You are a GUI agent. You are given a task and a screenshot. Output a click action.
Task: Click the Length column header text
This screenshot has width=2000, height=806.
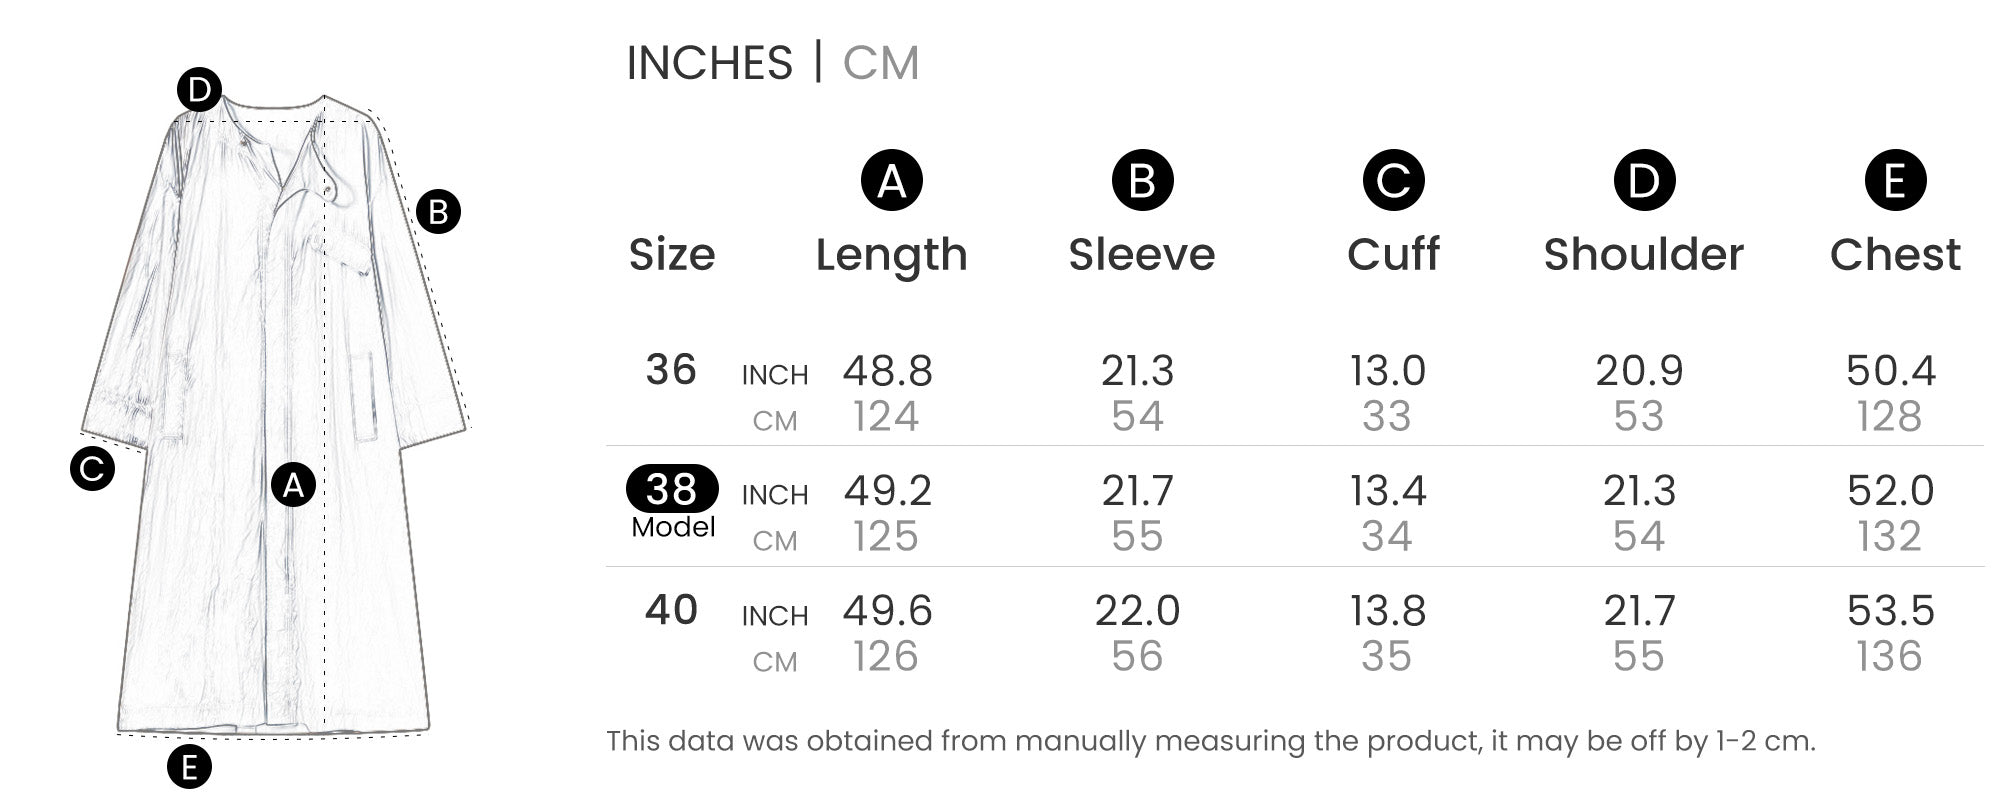click(x=891, y=255)
